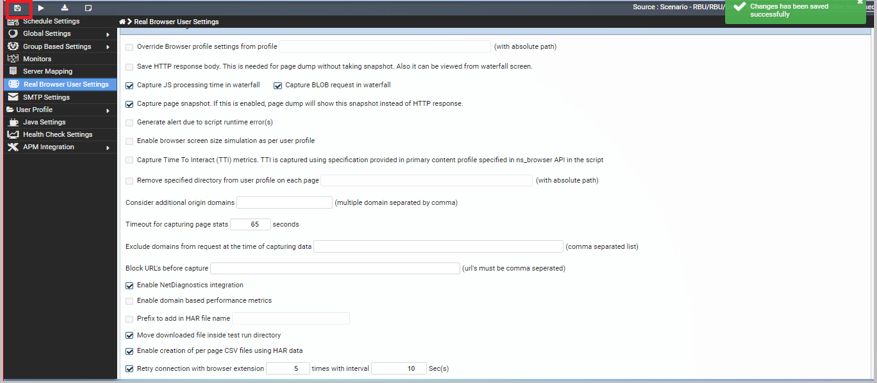Click the play/run scenario icon
The height and width of the screenshot is (383, 877).
click(x=41, y=8)
